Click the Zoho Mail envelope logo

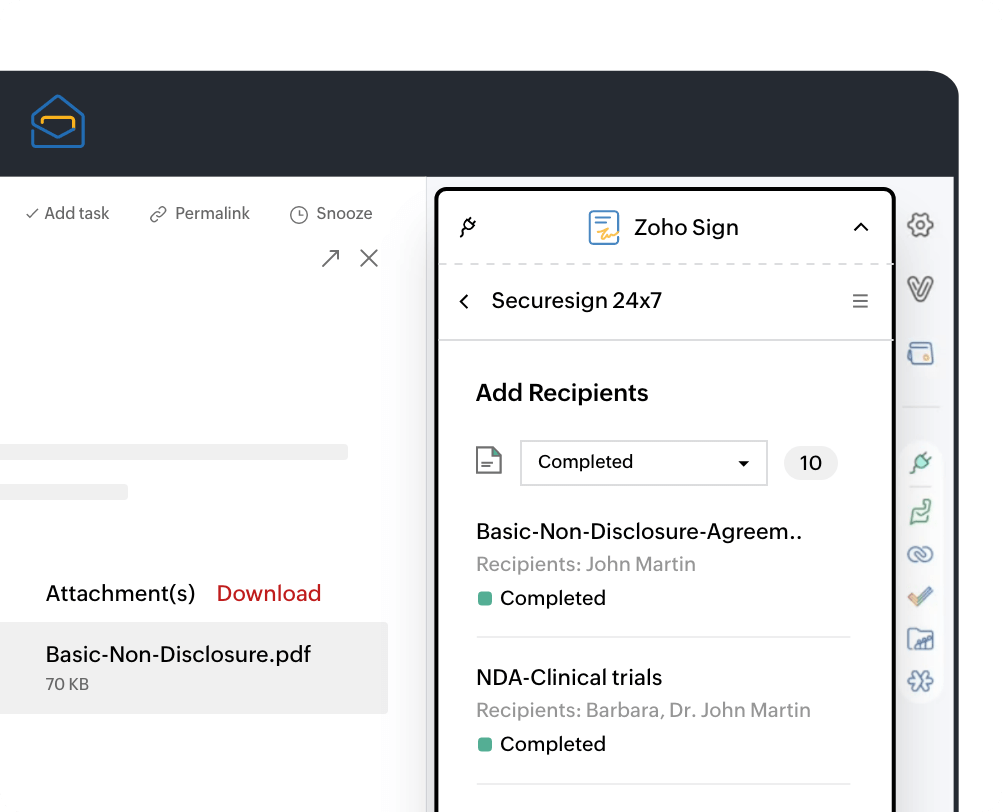(x=58, y=121)
